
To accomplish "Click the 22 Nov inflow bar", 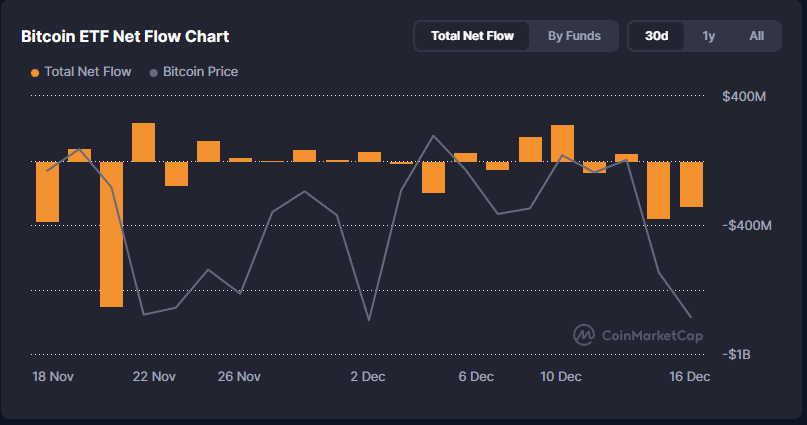I will (x=143, y=142).
